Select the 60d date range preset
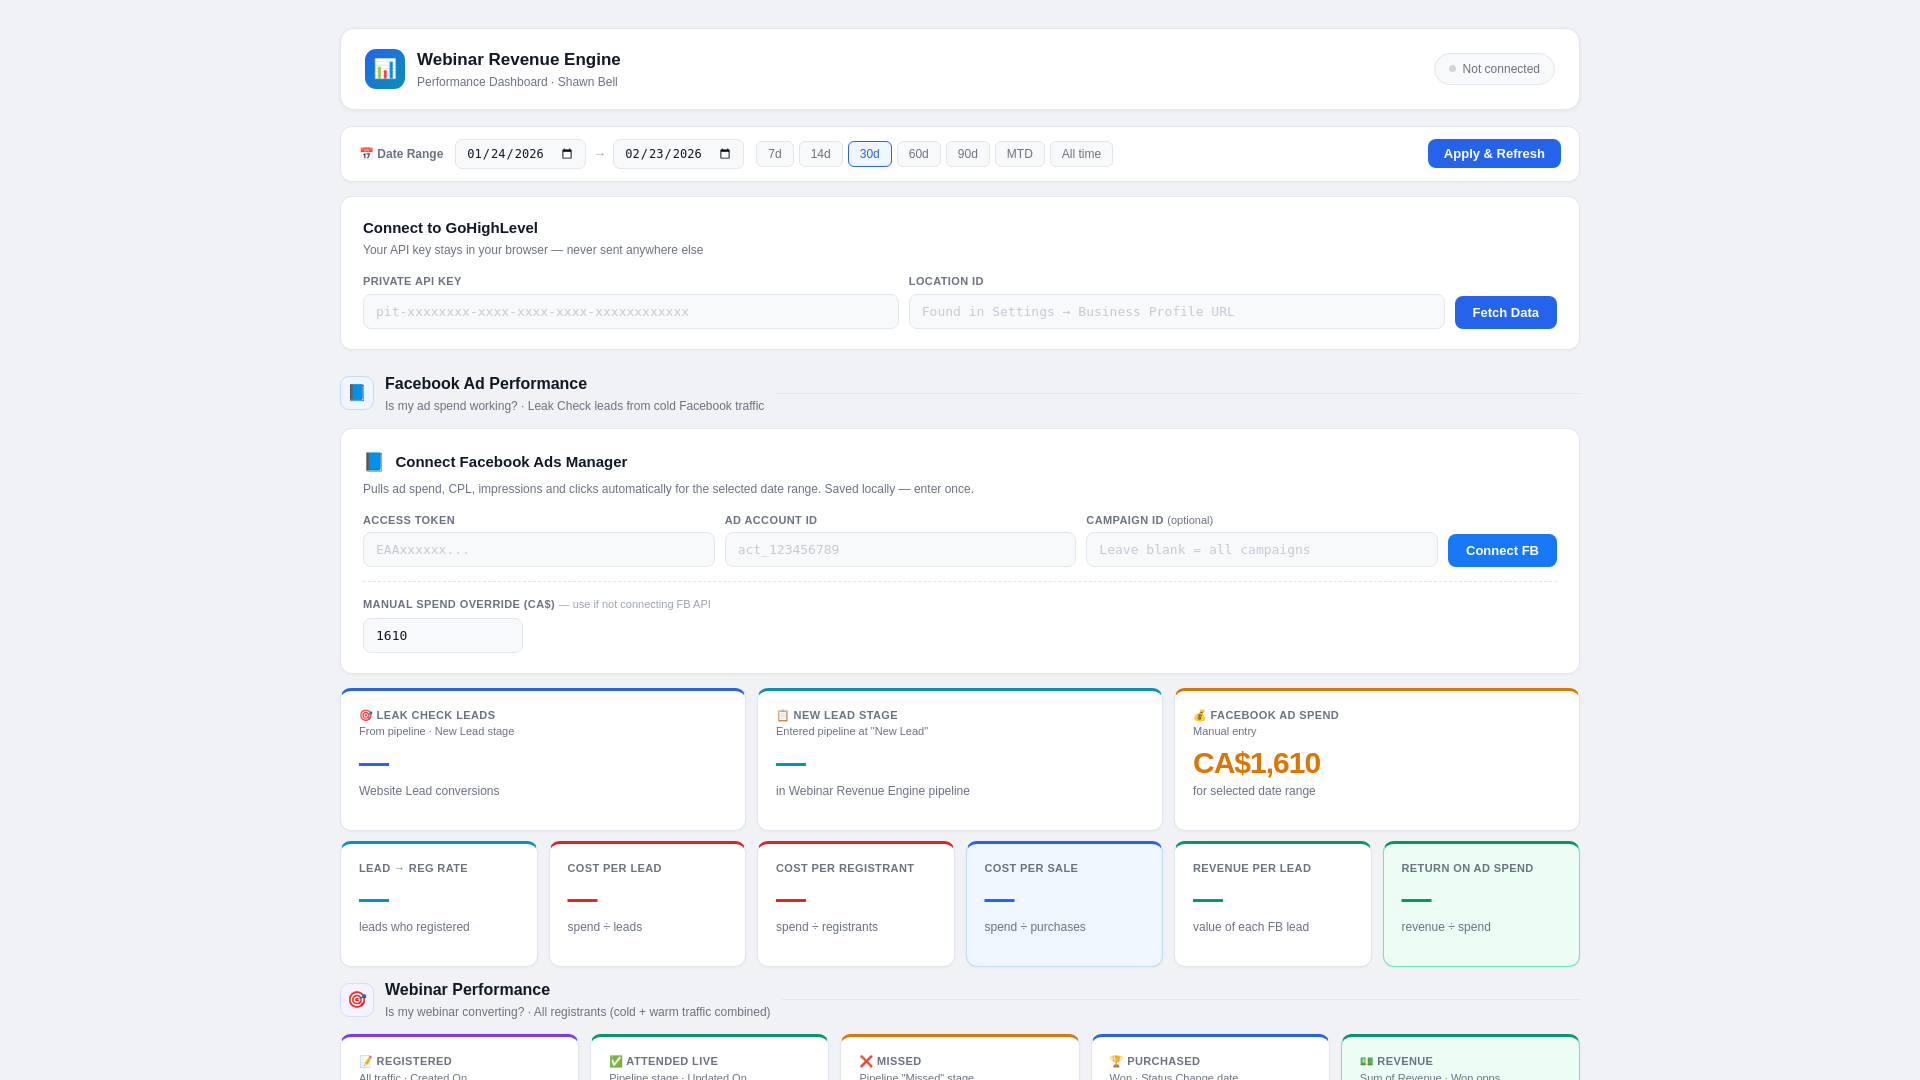The height and width of the screenshot is (1080, 1920). 919,154
